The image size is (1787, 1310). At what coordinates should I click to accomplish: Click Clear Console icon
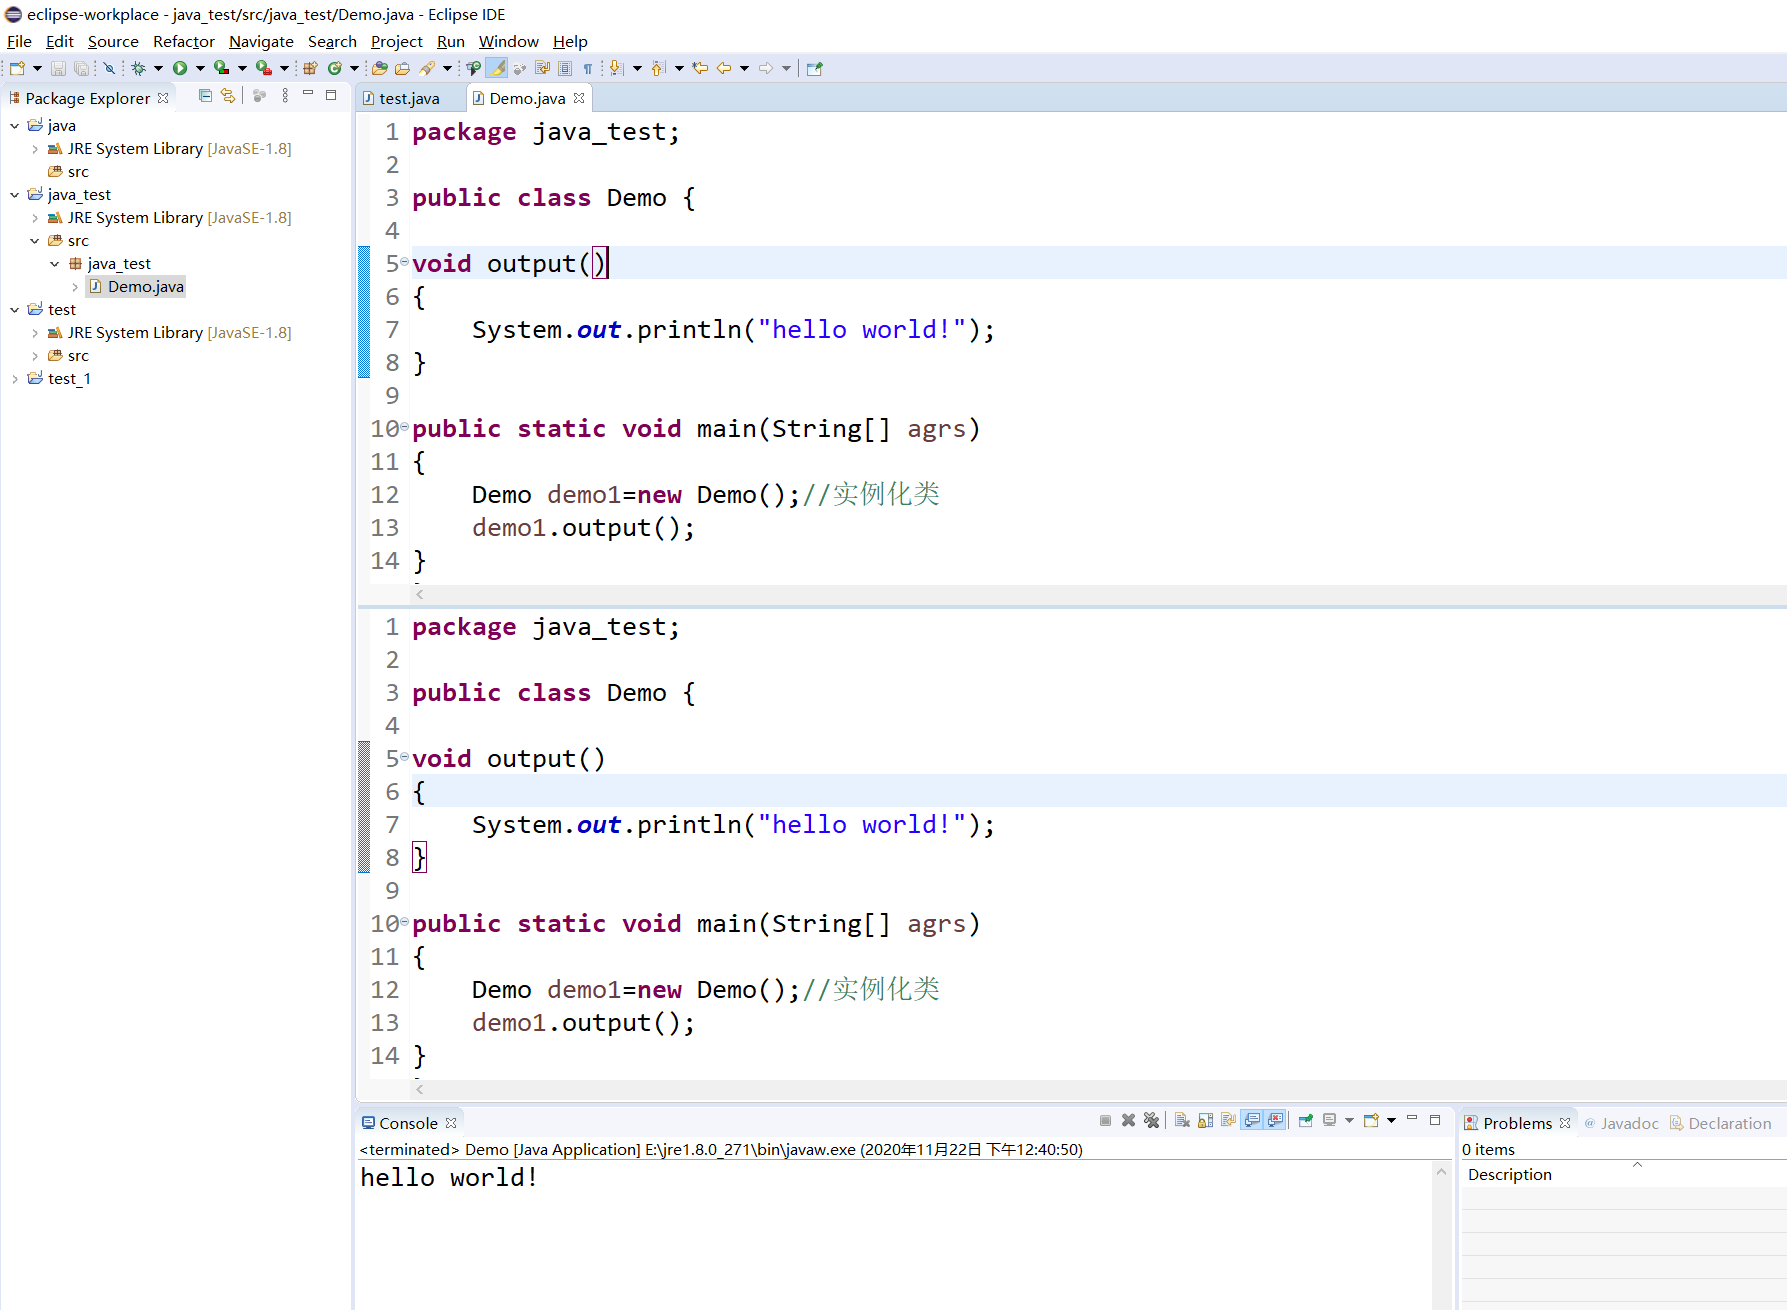[1182, 1120]
